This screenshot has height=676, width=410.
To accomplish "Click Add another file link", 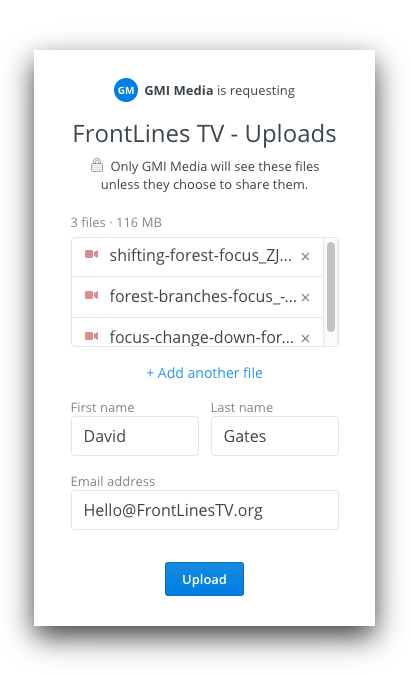I will [204, 373].
